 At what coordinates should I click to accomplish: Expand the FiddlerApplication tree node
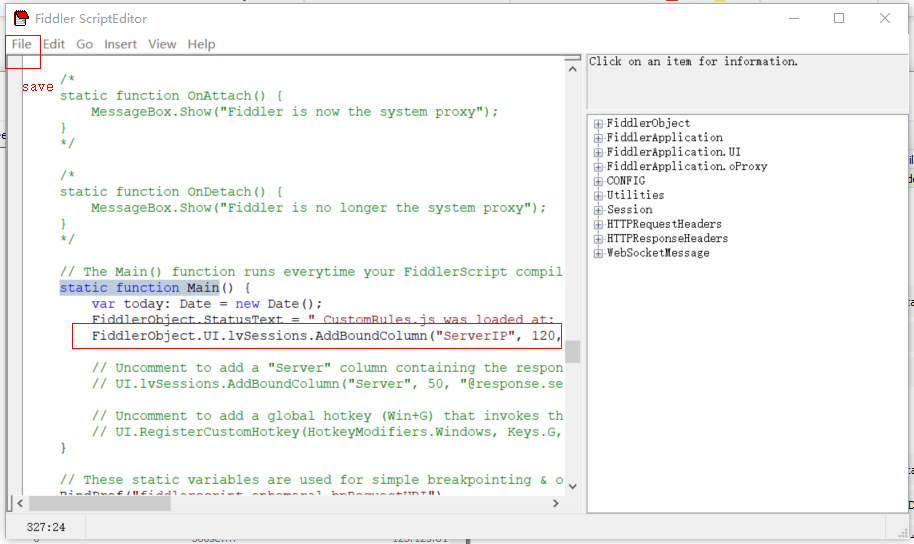pos(598,138)
